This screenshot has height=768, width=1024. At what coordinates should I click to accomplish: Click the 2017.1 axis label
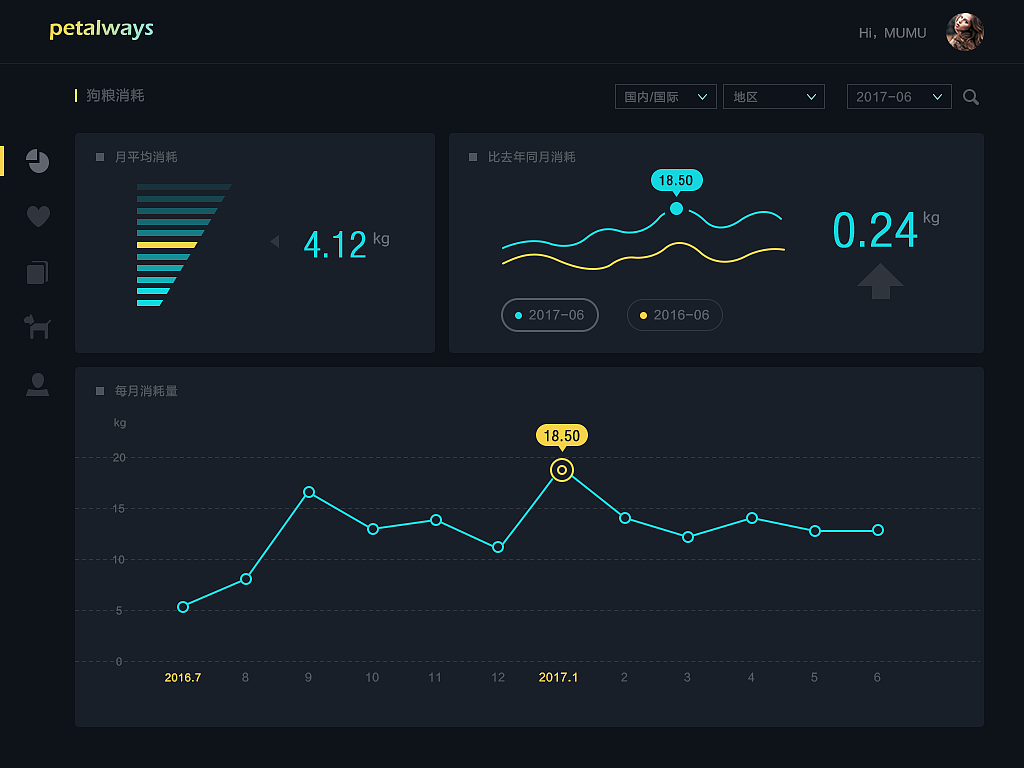coord(558,677)
